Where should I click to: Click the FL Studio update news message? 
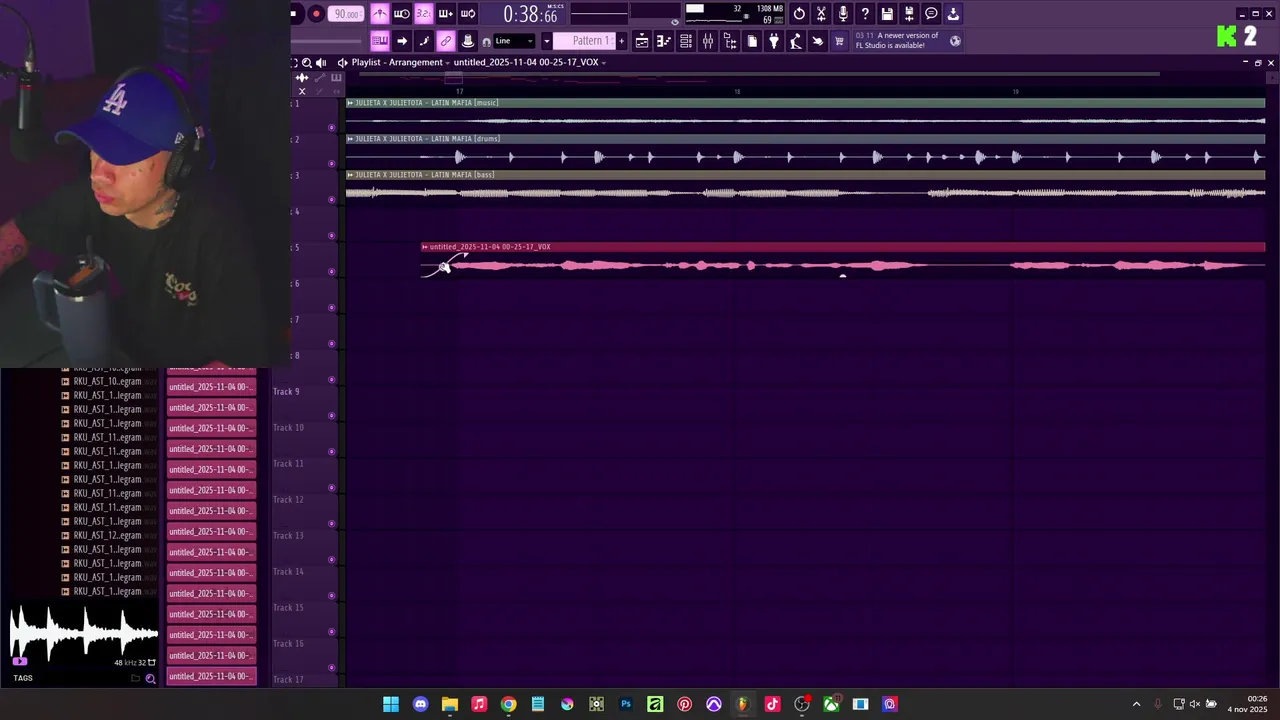(x=897, y=41)
